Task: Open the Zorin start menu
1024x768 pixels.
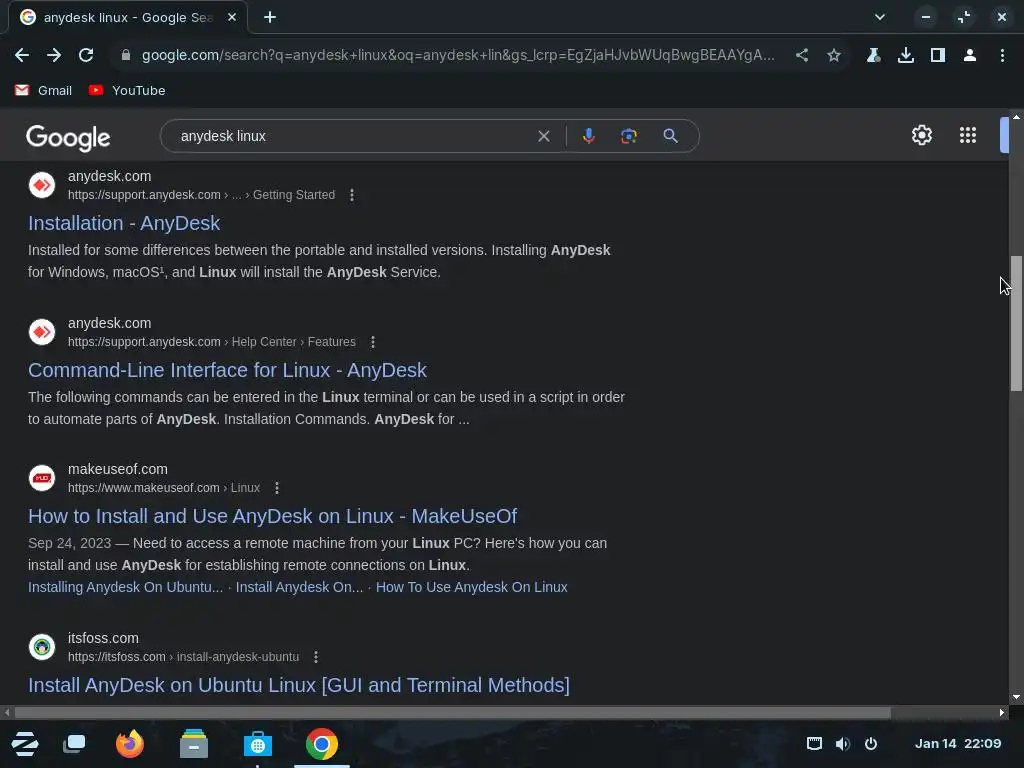Action: [x=25, y=744]
